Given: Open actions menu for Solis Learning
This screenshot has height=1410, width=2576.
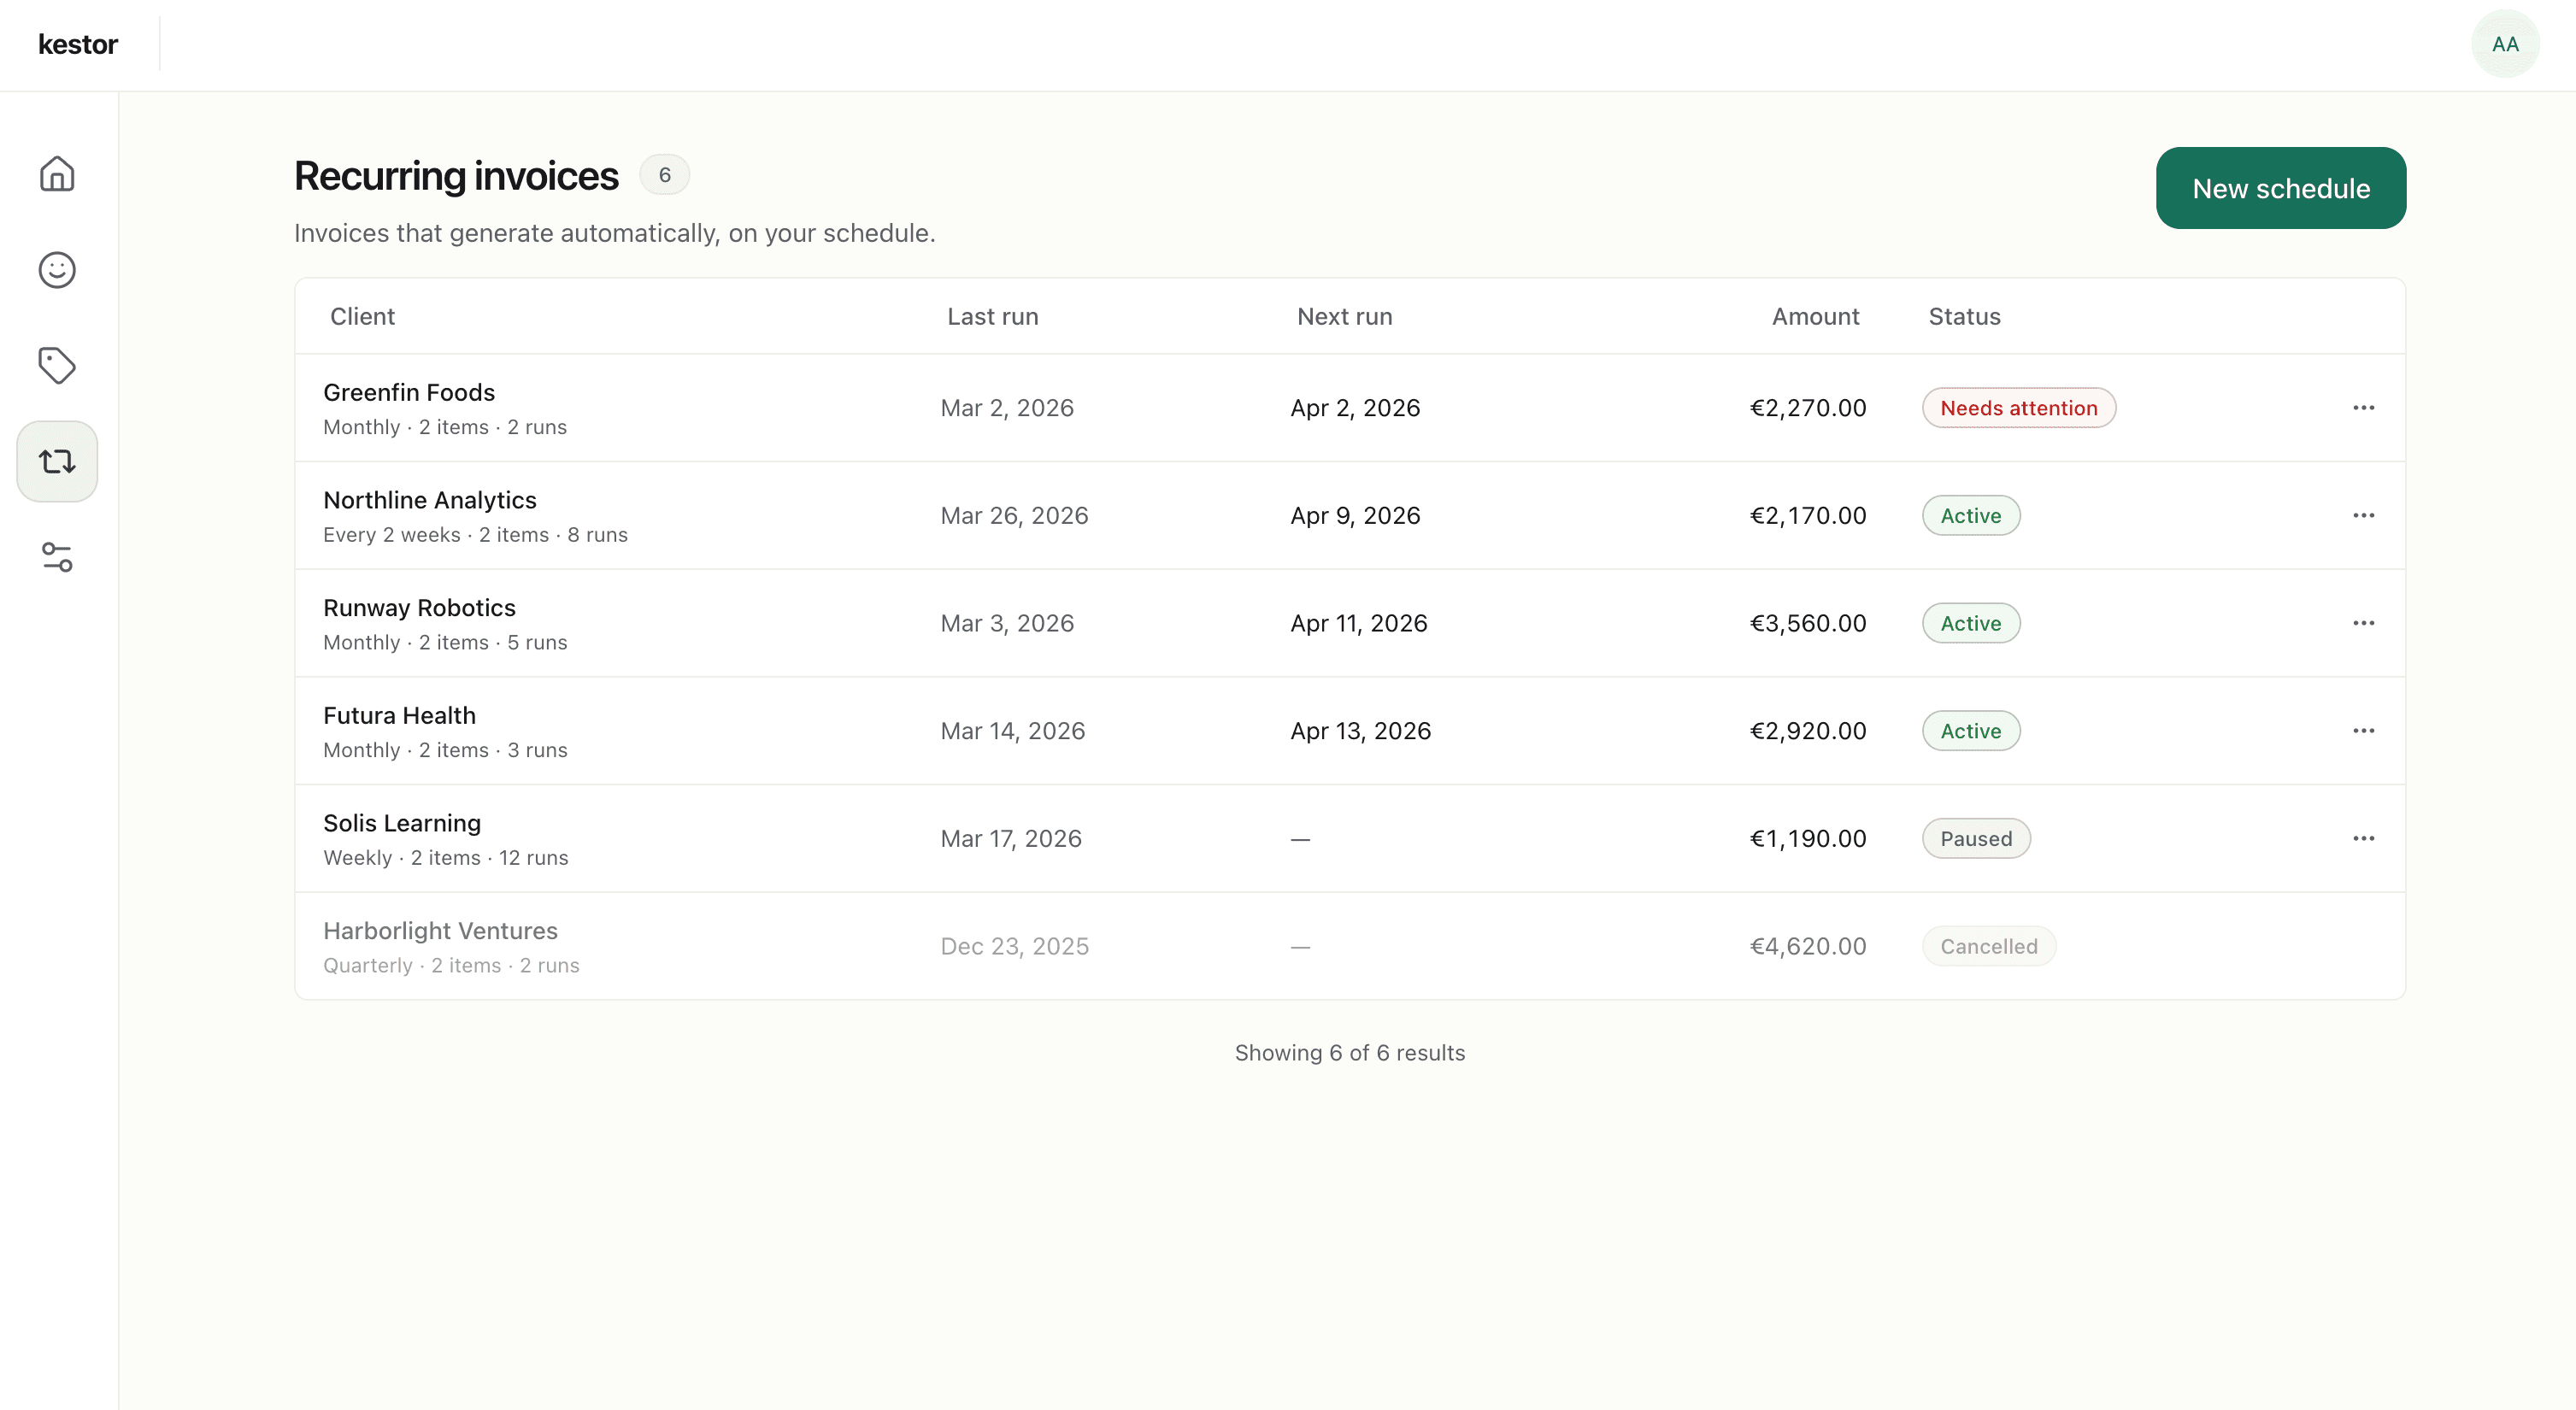Looking at the screenshot, I should pyautogui.click(x=2364, y=838).
